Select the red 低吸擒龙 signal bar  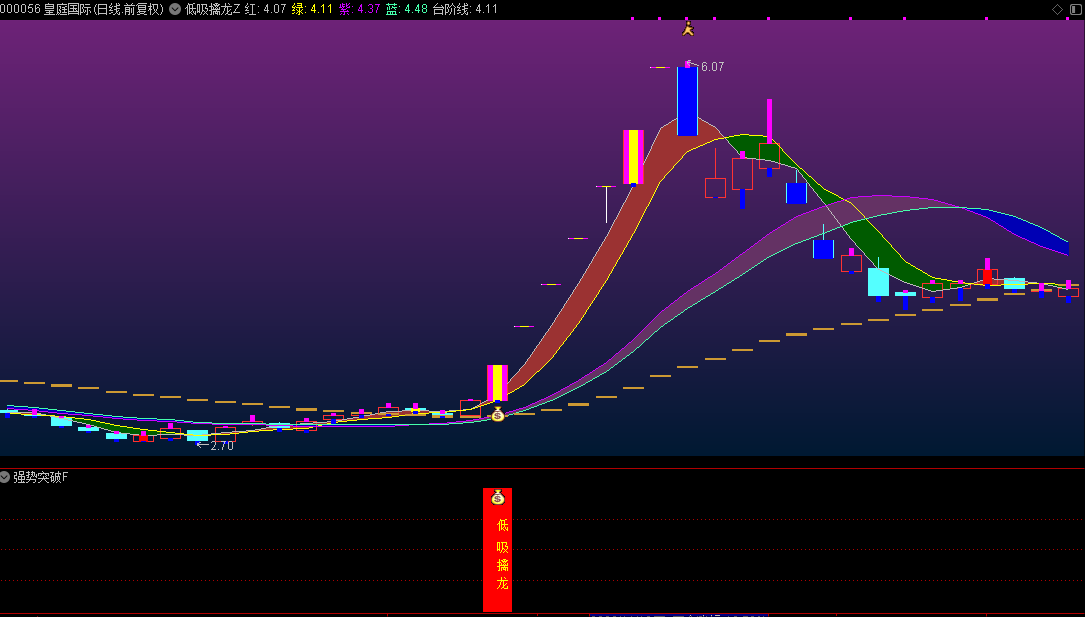point(498,550)
